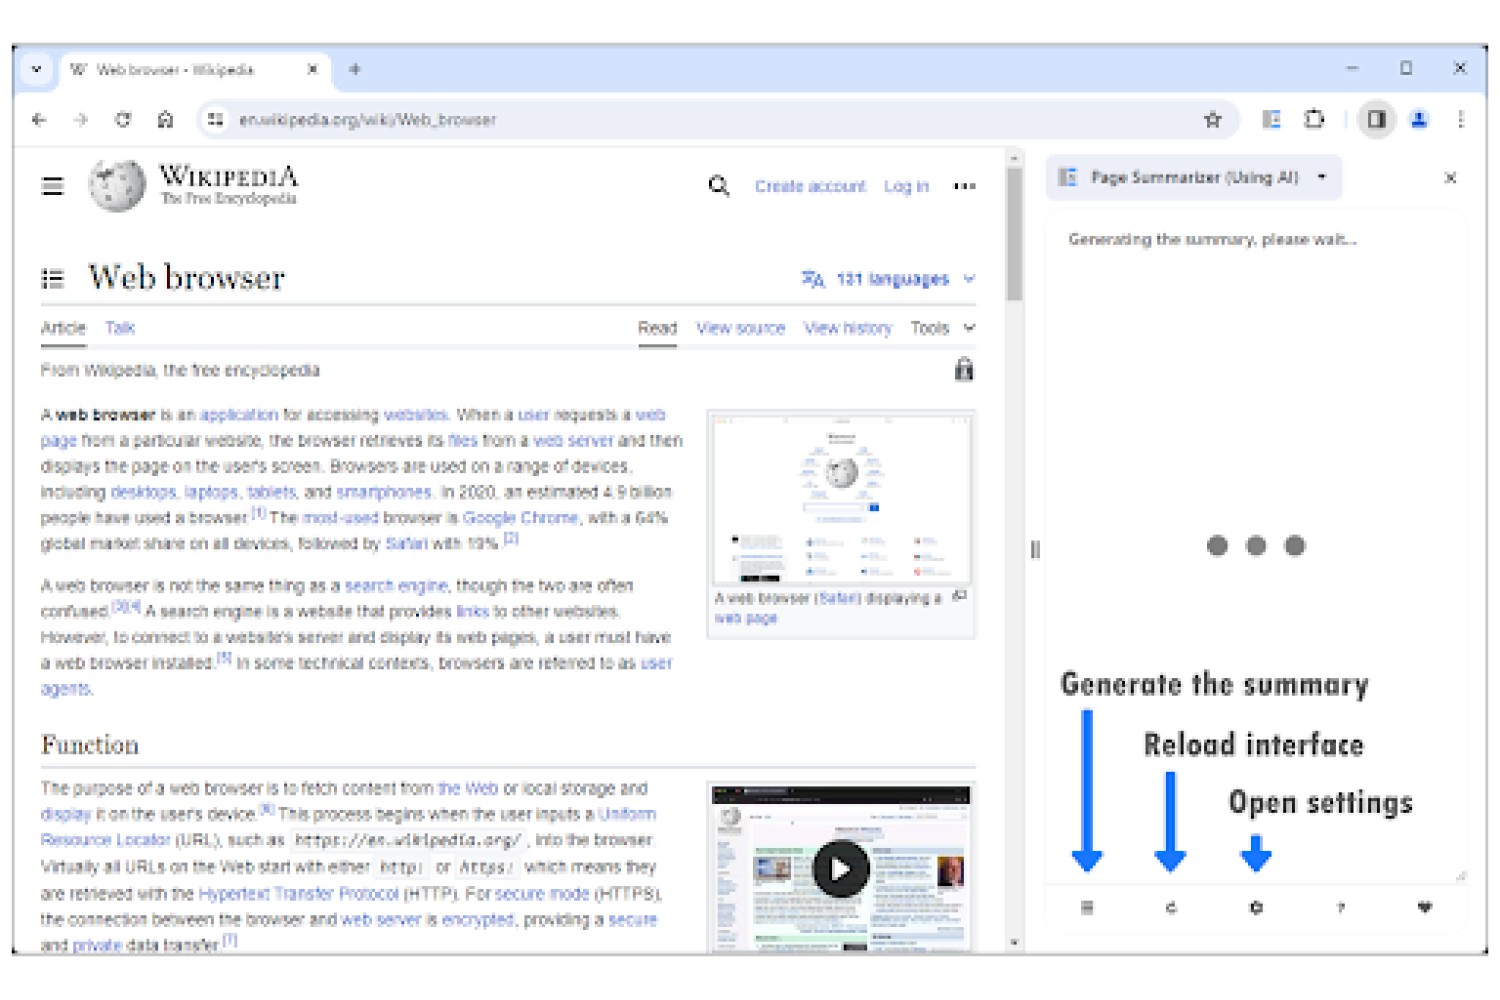Click the browser home button
The width and height of the screenshot is (1500, 1000).
[x=165, y=120]
